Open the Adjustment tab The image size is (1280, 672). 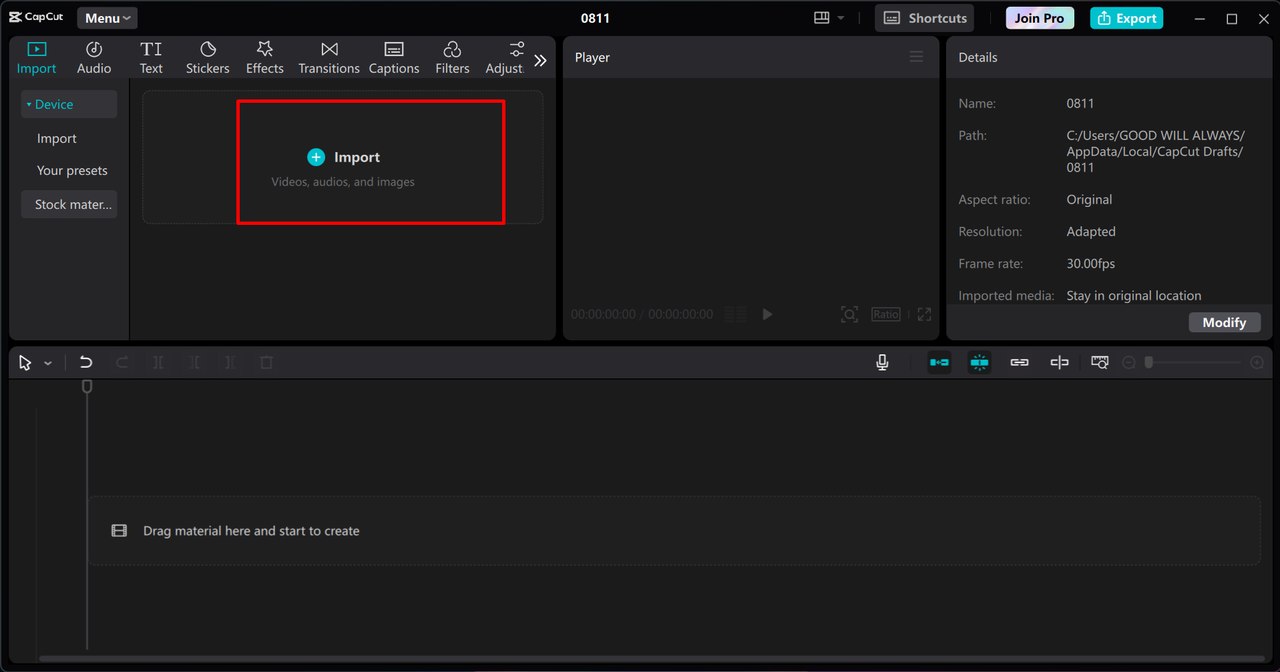pos(505,58)
